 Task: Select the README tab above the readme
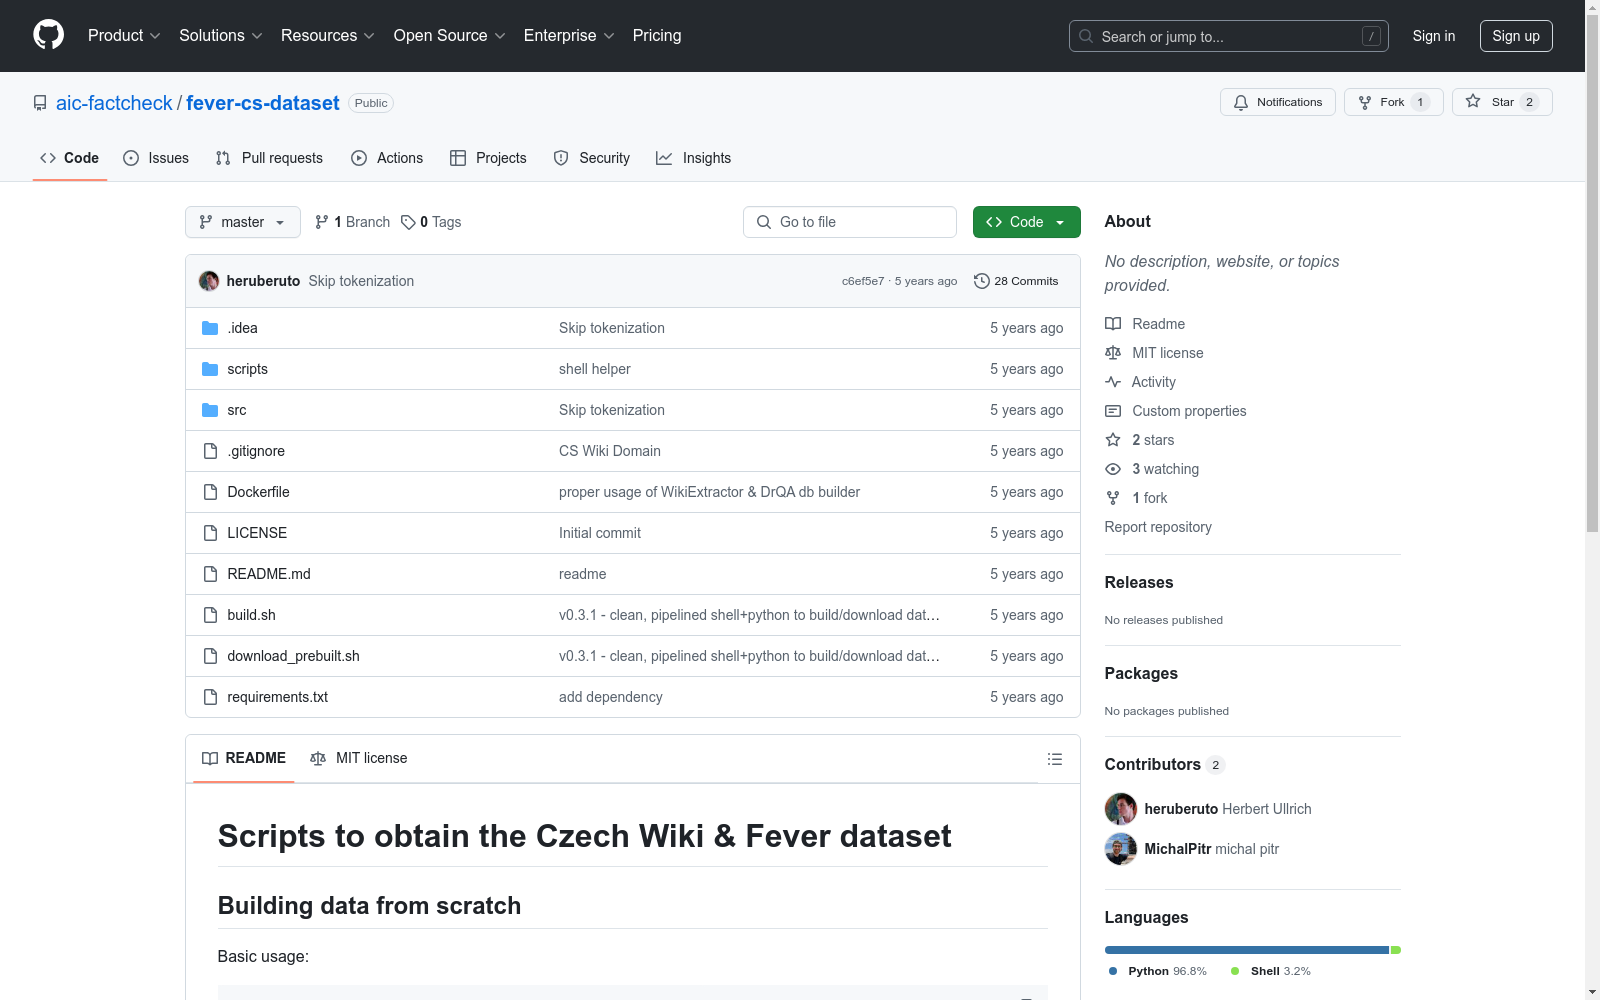pos(244,758)
